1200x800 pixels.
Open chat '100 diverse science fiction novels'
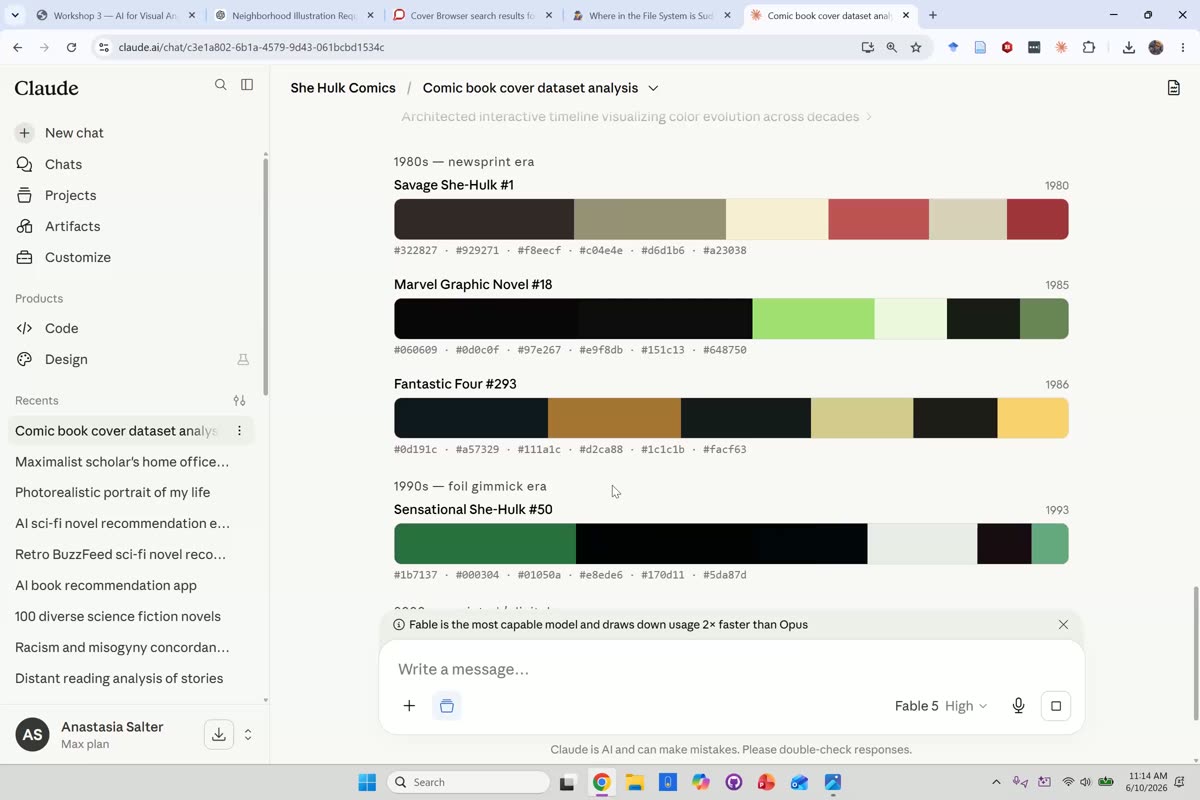(x=118, y=616)
